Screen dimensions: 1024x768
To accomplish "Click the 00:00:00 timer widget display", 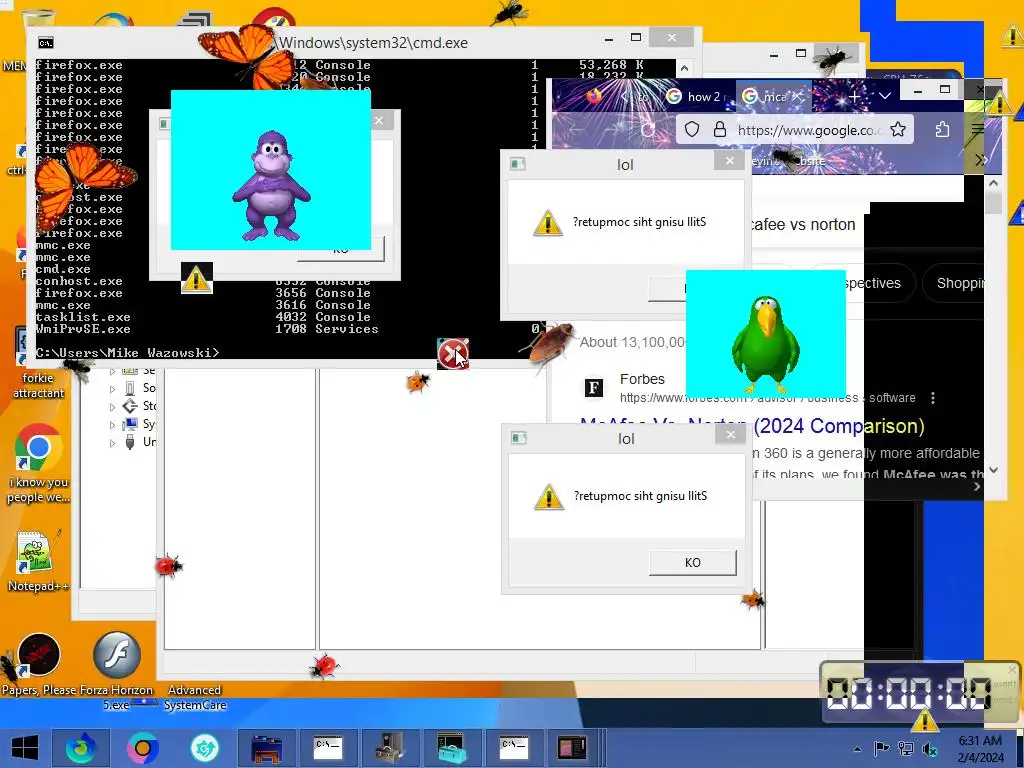I will tap(908, 694).
